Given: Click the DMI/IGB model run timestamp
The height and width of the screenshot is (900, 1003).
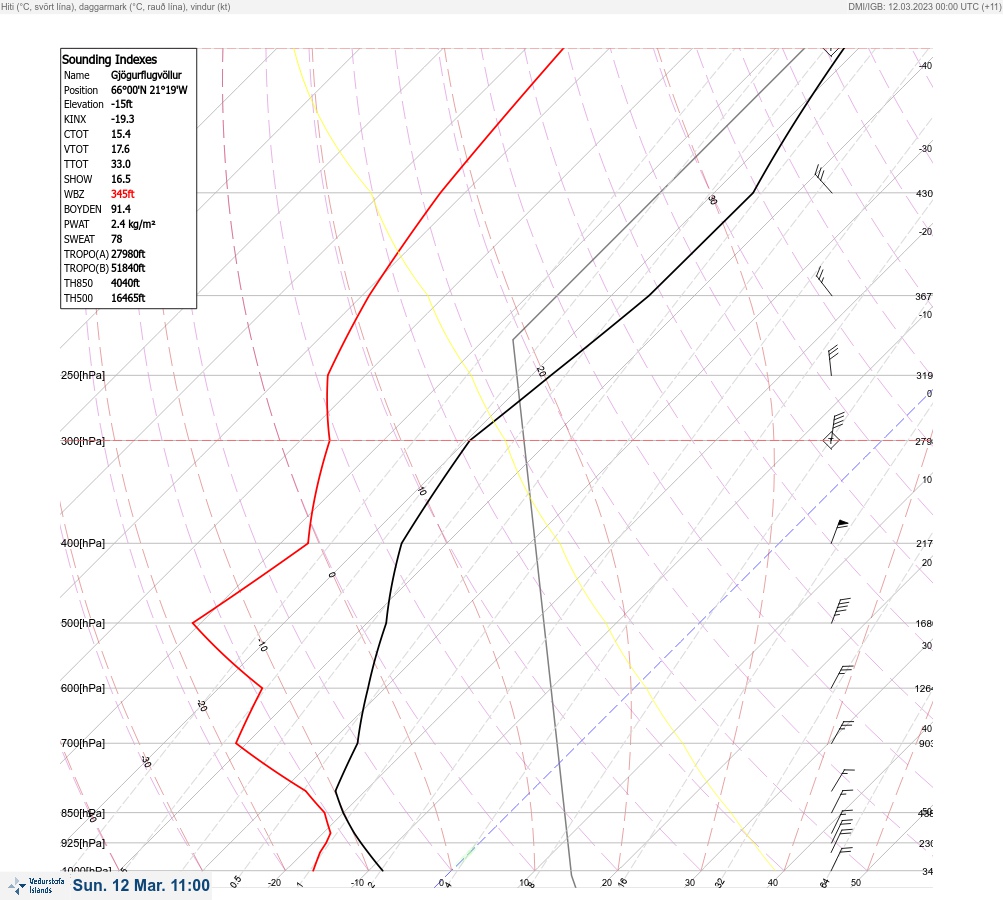Looking at the screenshot, I should click(x=924, y=6).
